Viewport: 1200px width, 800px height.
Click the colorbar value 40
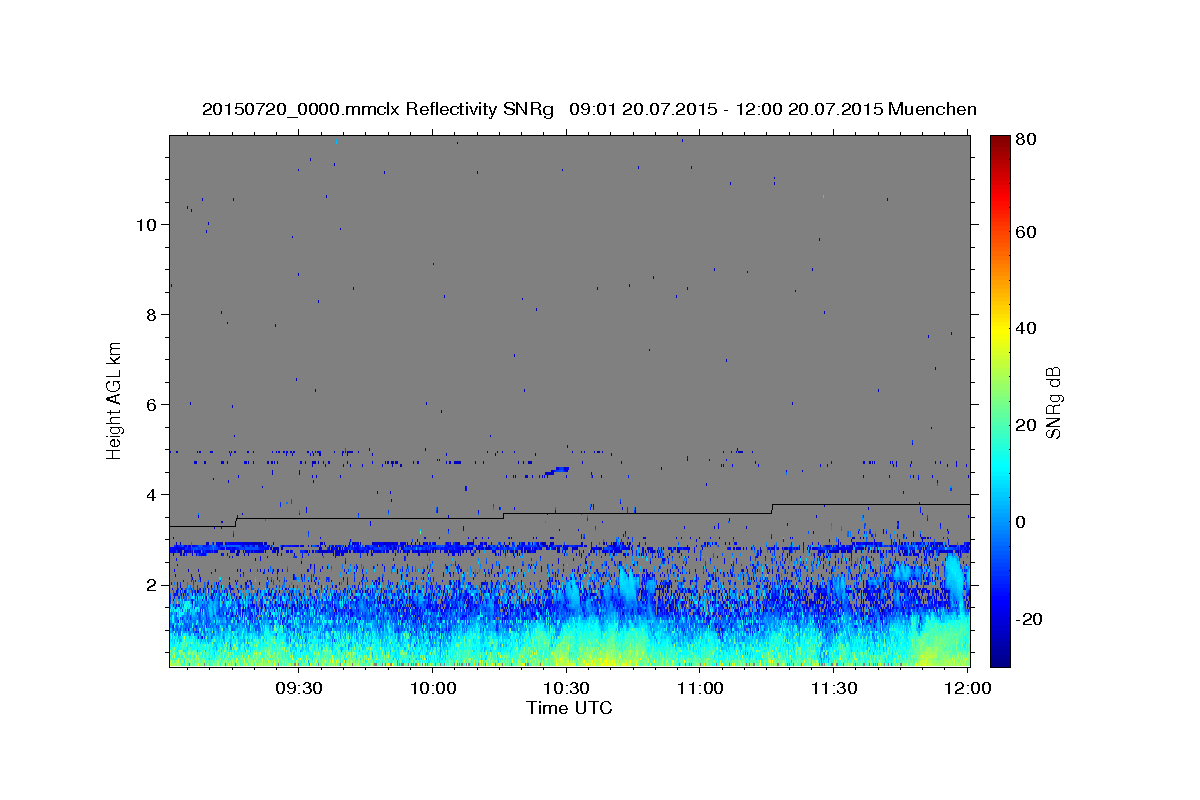pyautogui.click(x=1028, y=328)
